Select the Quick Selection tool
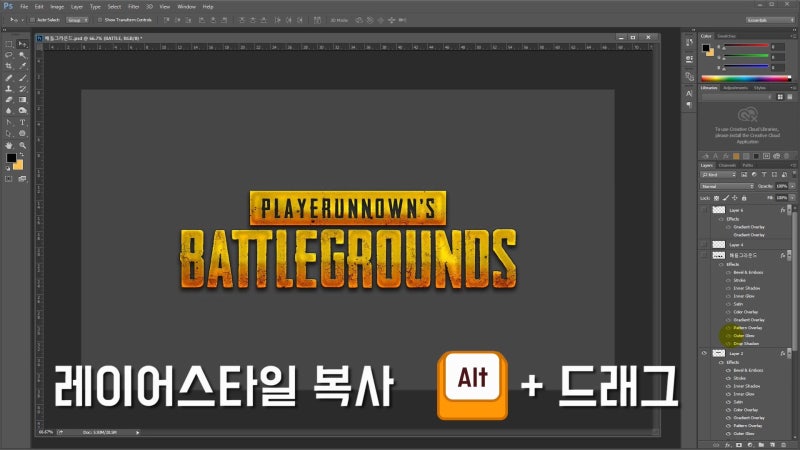 (22, 55)
